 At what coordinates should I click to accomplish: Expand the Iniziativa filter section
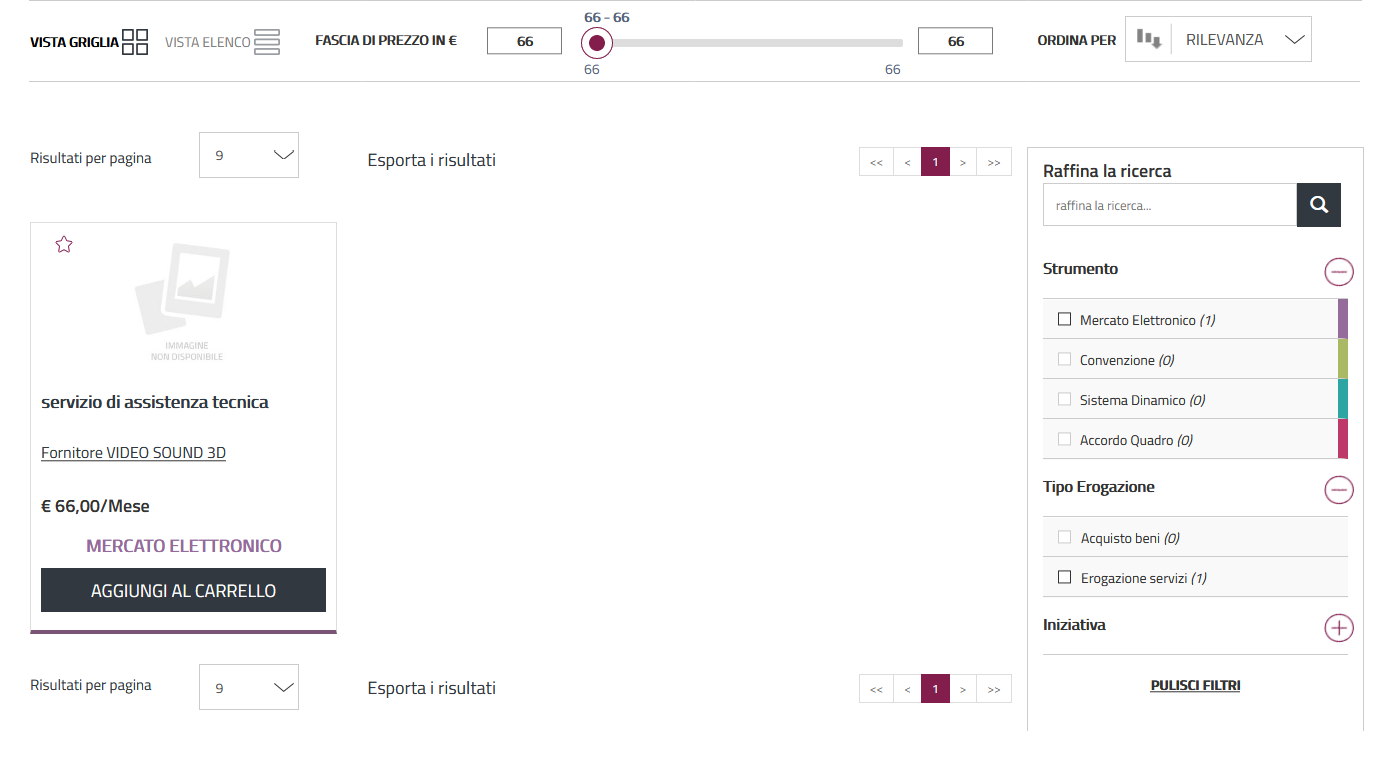coord(1338,627)
